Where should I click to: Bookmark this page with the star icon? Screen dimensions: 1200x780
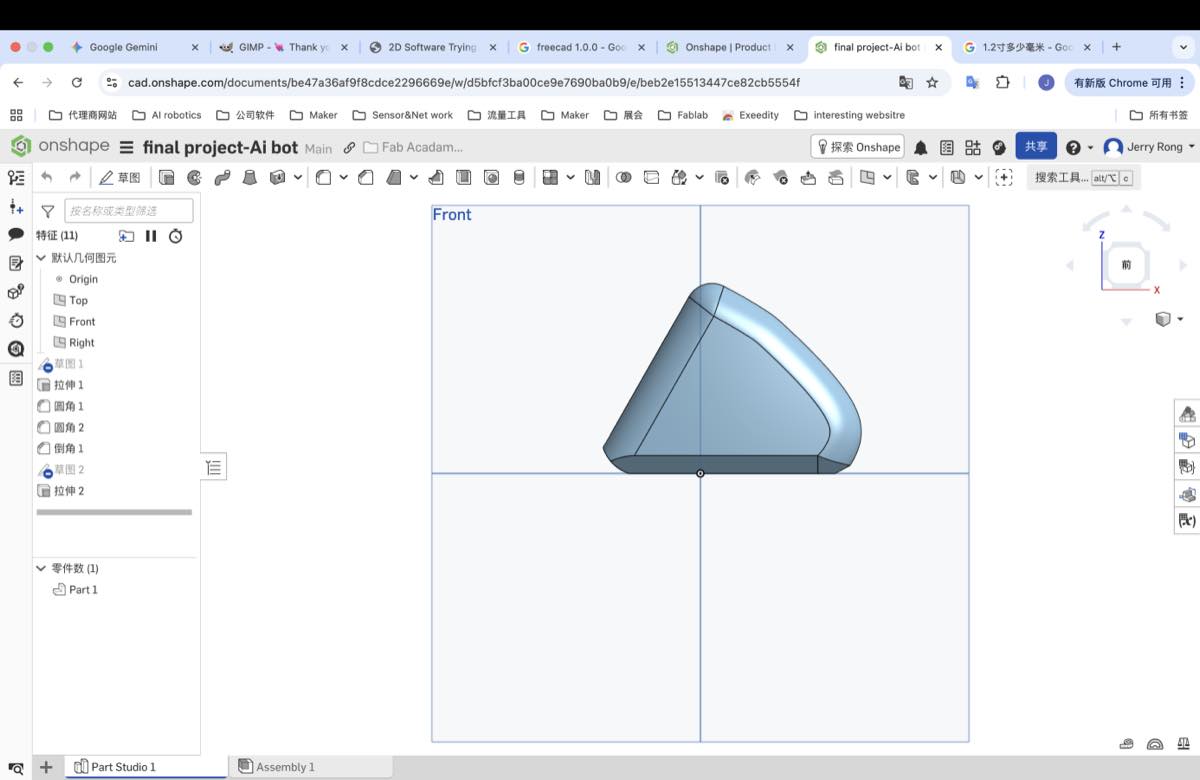click(932, 82)
